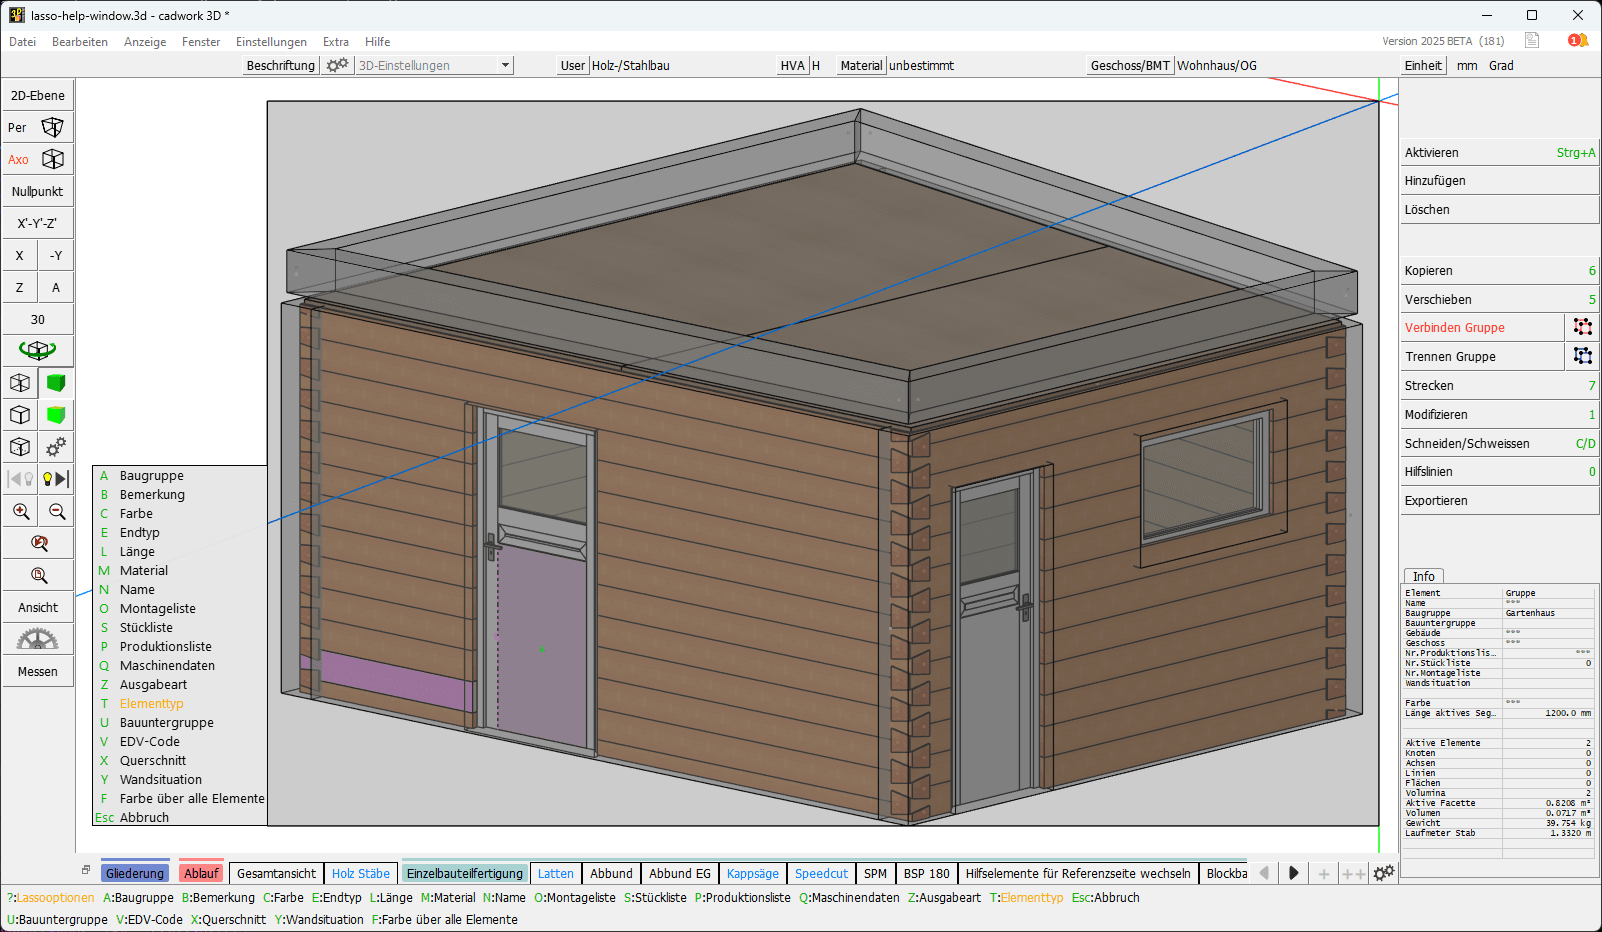Open the Fenster menu

pyautogui.click(x=201, y=42)
